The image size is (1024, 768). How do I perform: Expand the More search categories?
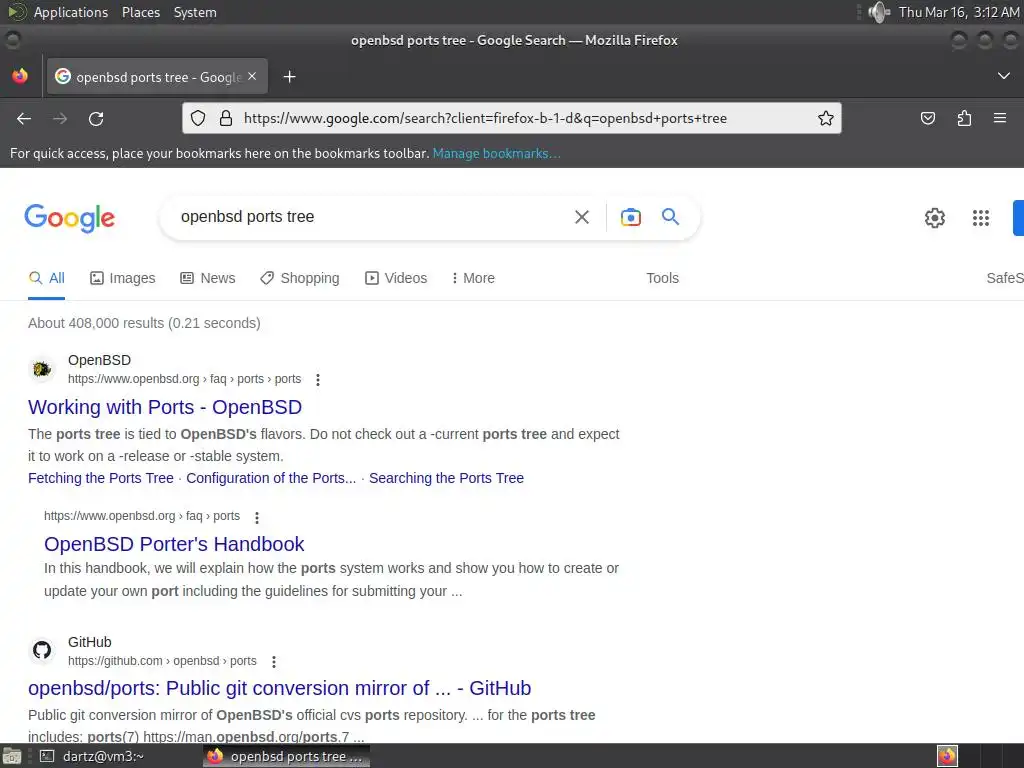[473, 278]
